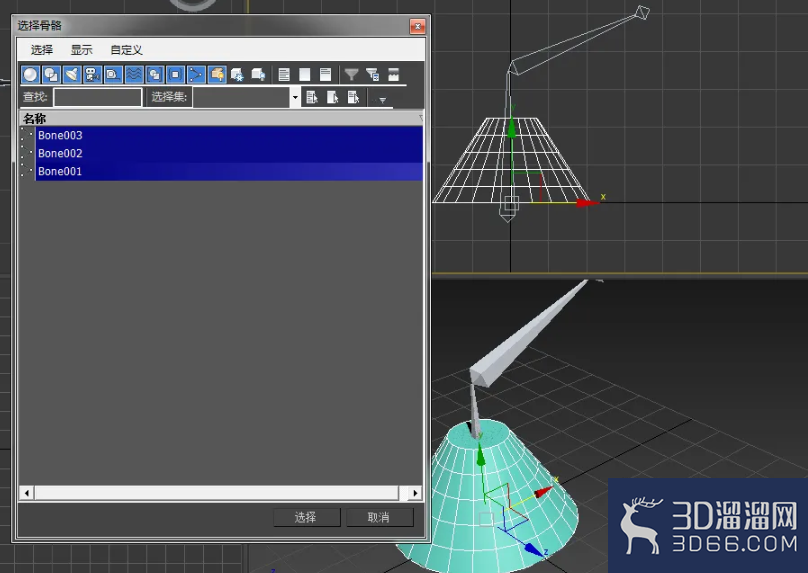Click the 名称 column header
Viewport: 808px width, 573px height.
(222, 119)
